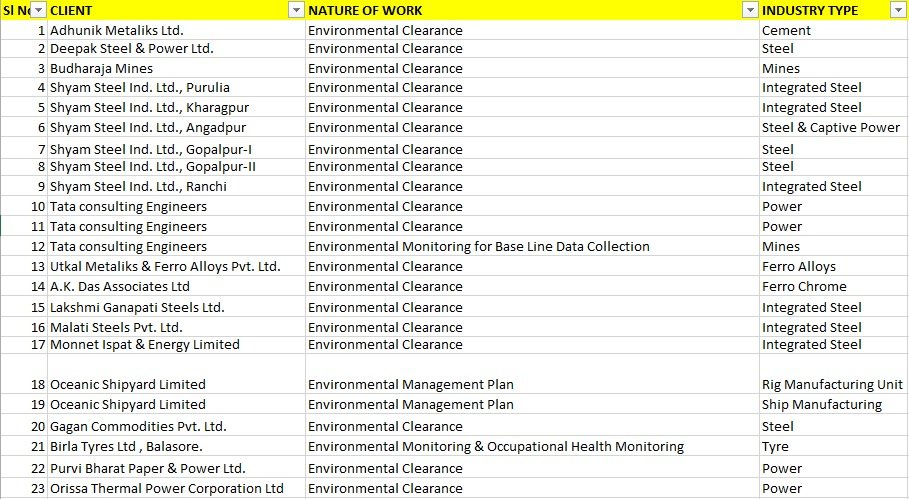Select cell Shyam Steel Ind. Ltd., Gopalpur-II

pos(176,167)
